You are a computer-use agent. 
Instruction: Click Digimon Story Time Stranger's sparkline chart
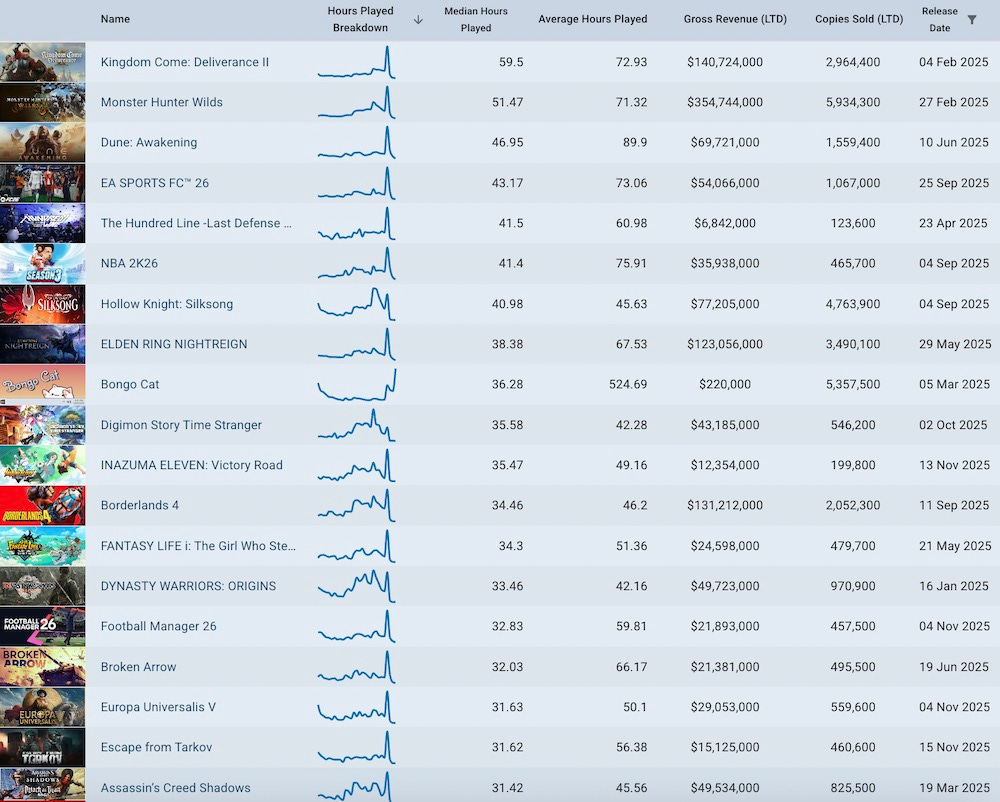click(x=357, y=425)
